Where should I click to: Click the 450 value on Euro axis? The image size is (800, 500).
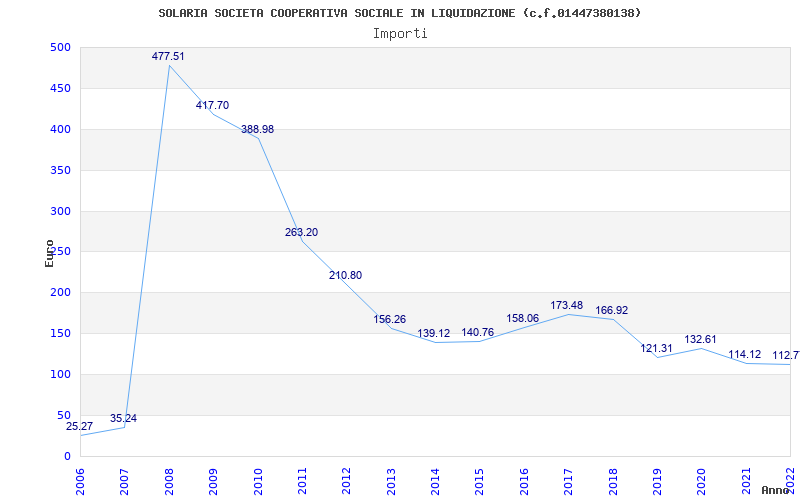(x=60, y=88)
